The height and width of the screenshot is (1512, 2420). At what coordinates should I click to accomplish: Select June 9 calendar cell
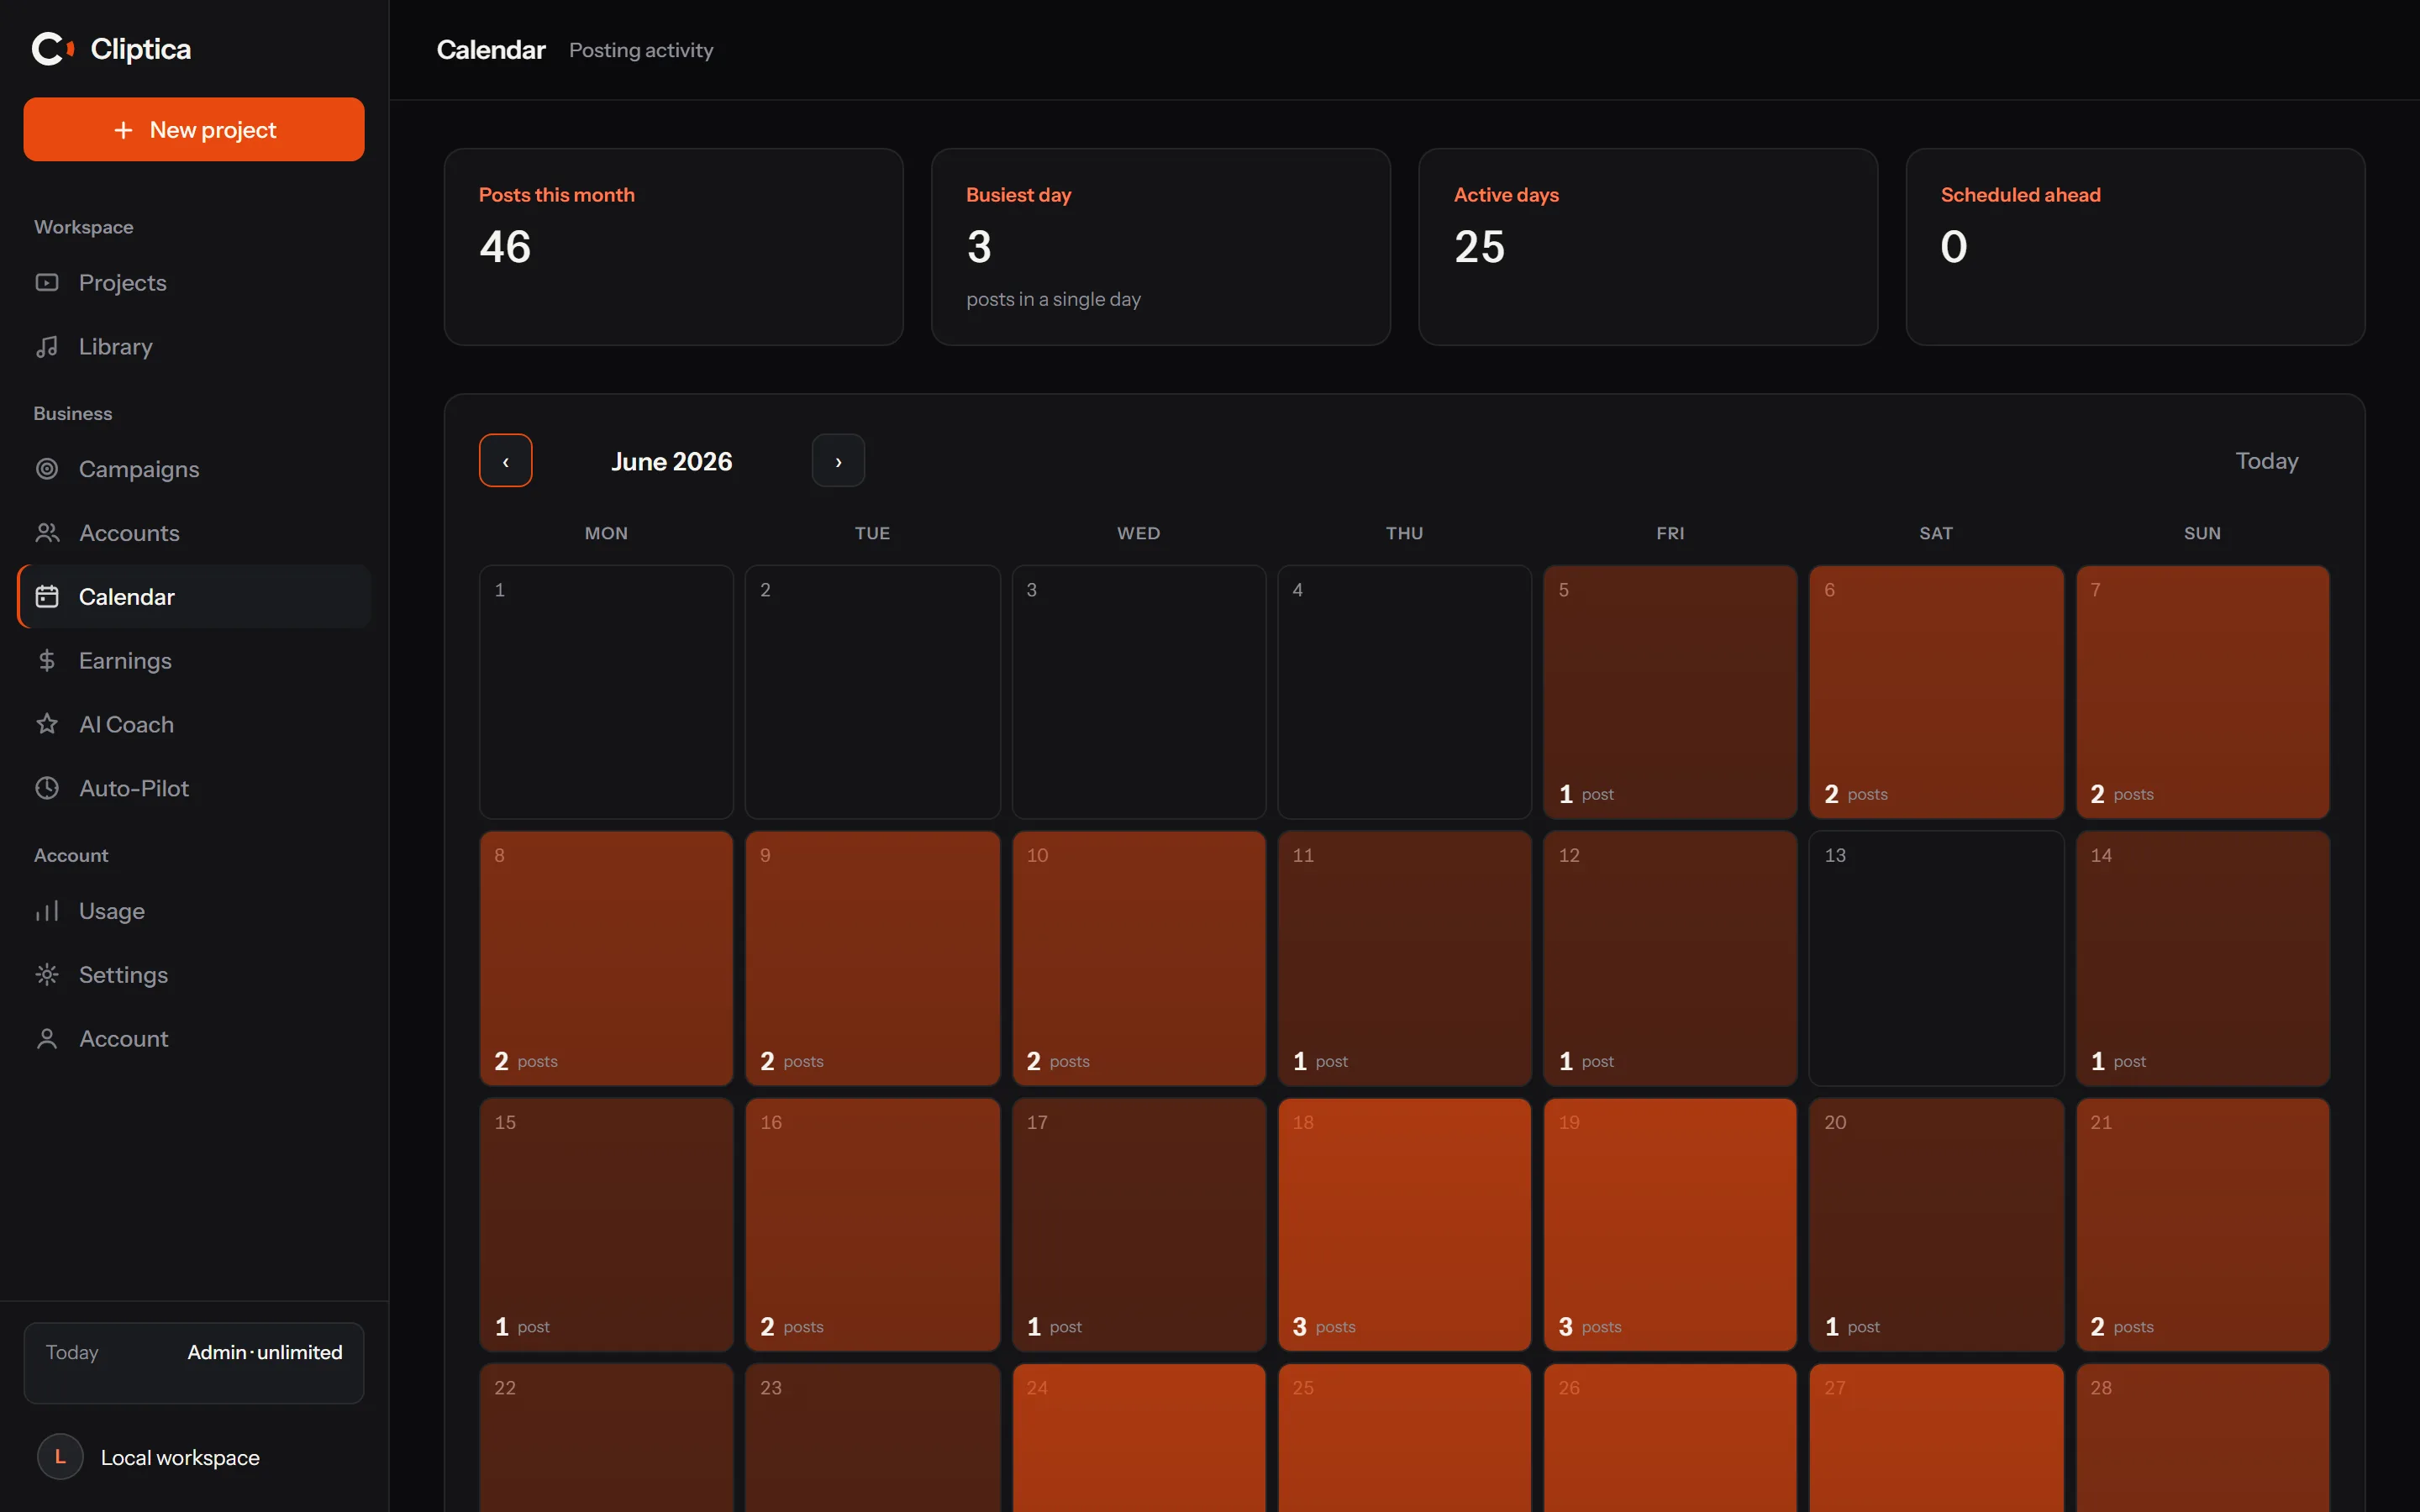click(x=872, y=958)
